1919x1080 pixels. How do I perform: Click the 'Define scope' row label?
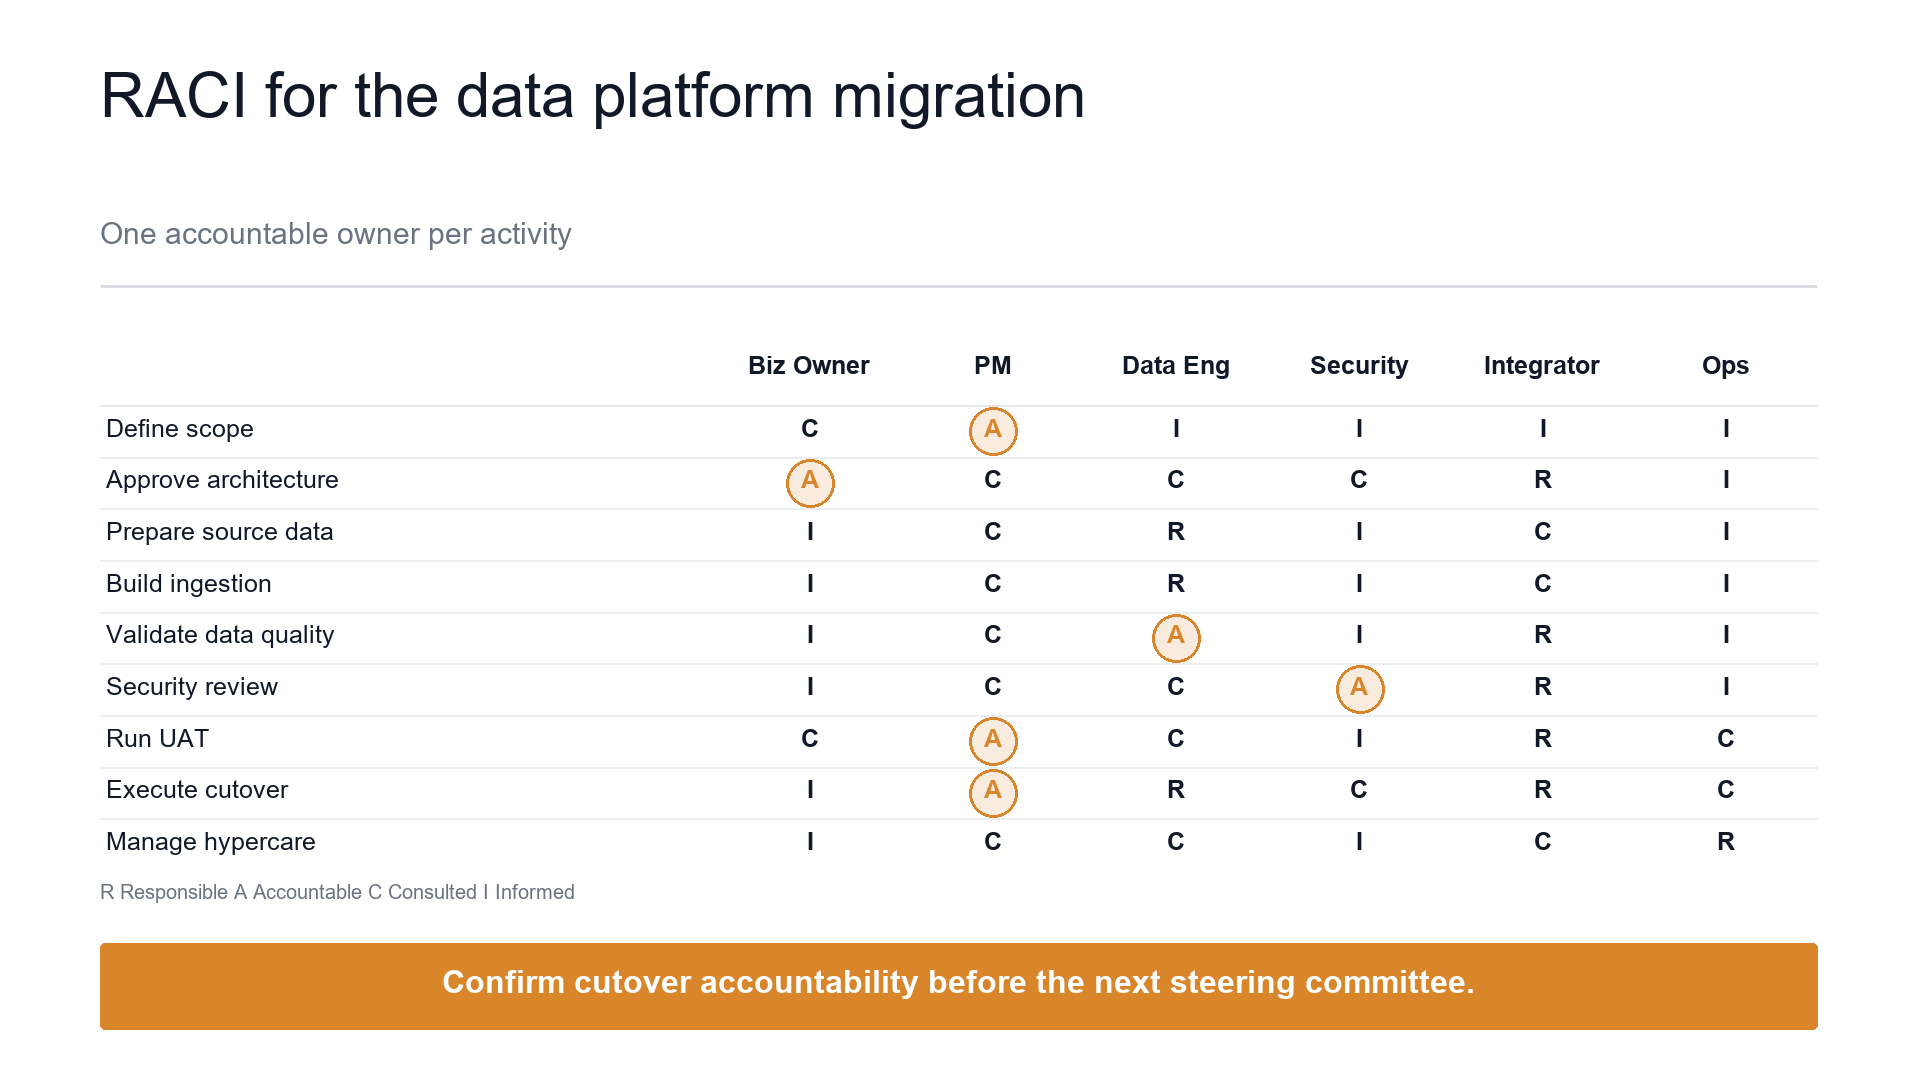click(180, 429)
